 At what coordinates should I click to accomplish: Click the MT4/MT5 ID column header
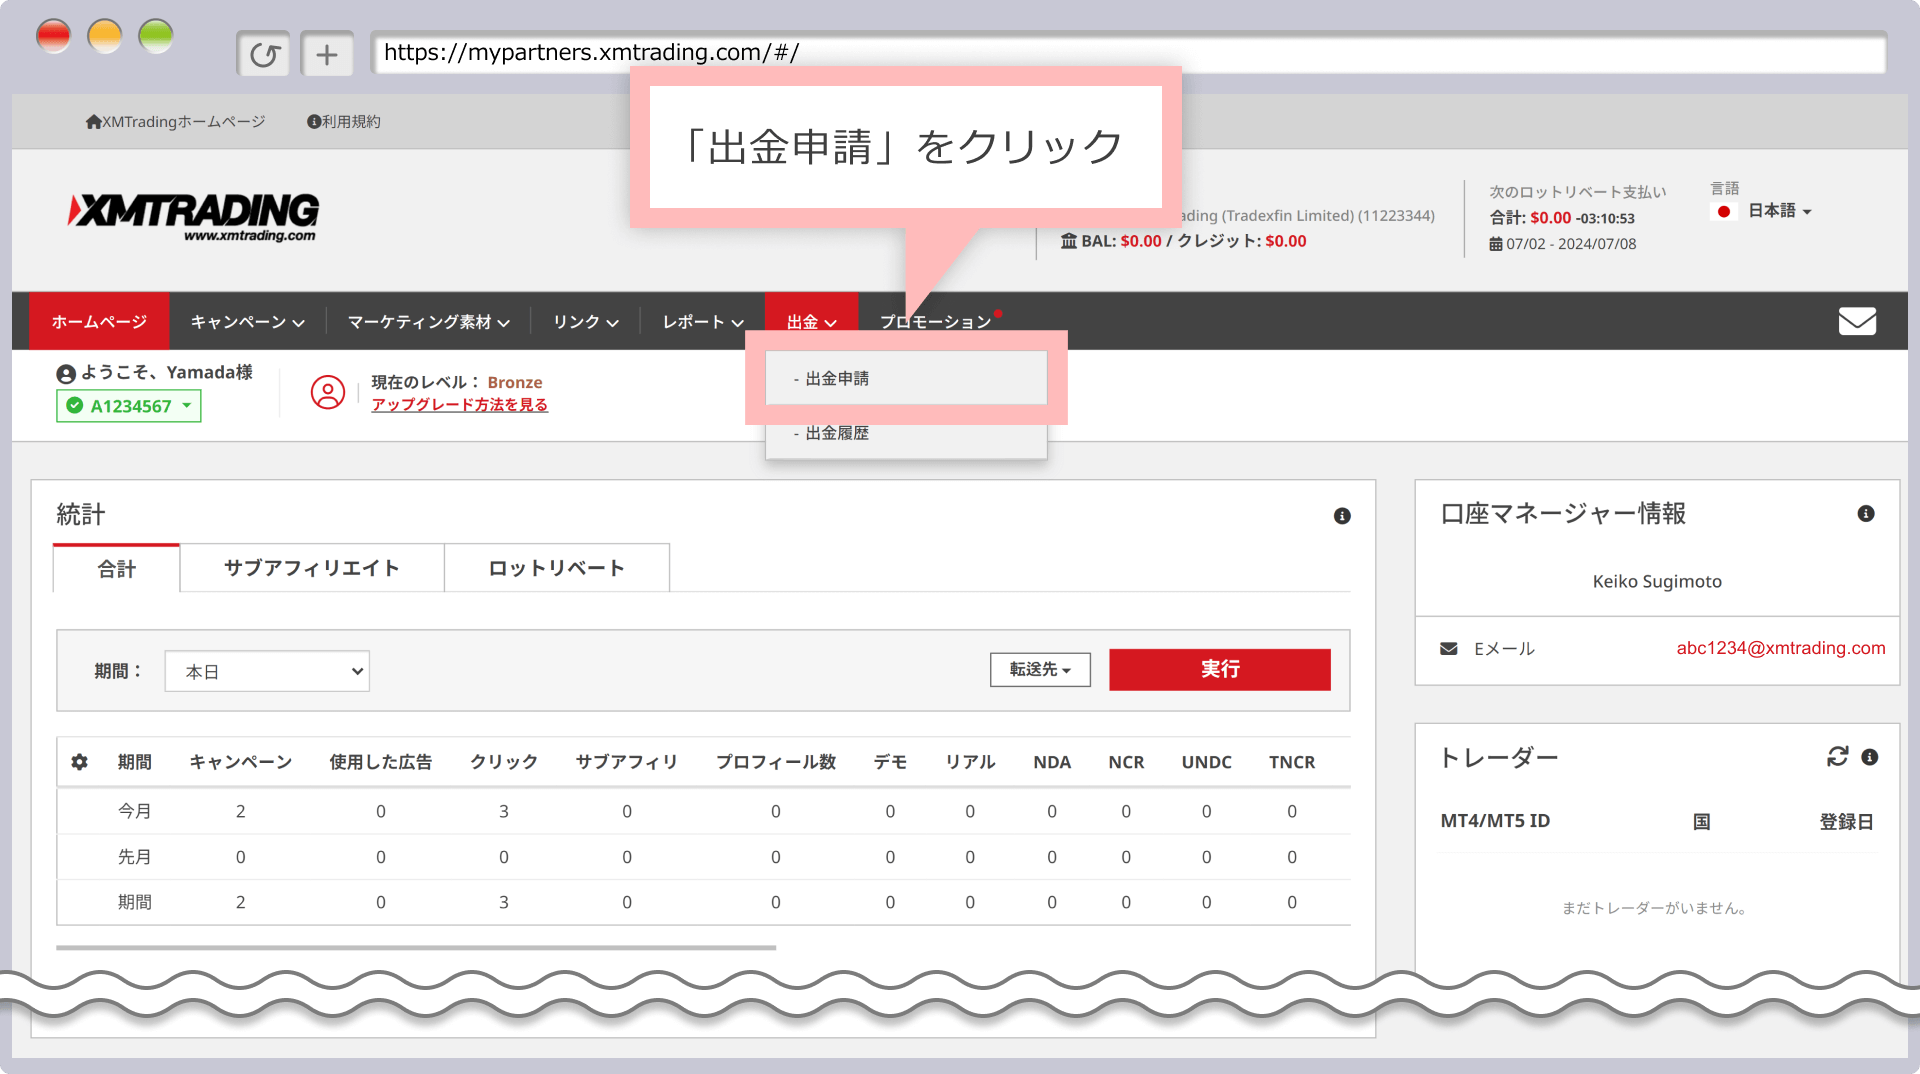point(1495,821)
